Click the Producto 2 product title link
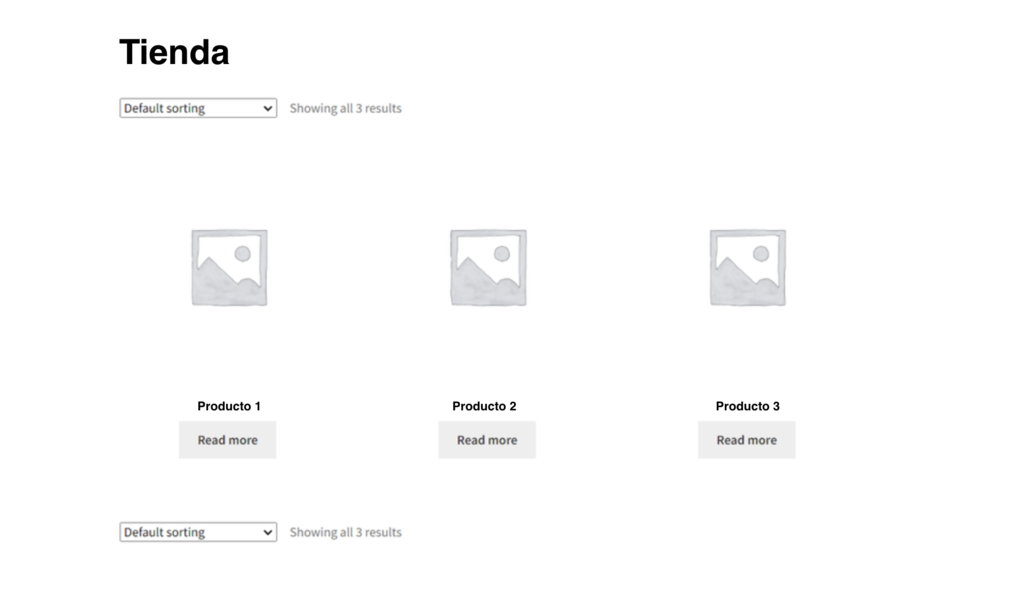 click(x=484, y=406)
